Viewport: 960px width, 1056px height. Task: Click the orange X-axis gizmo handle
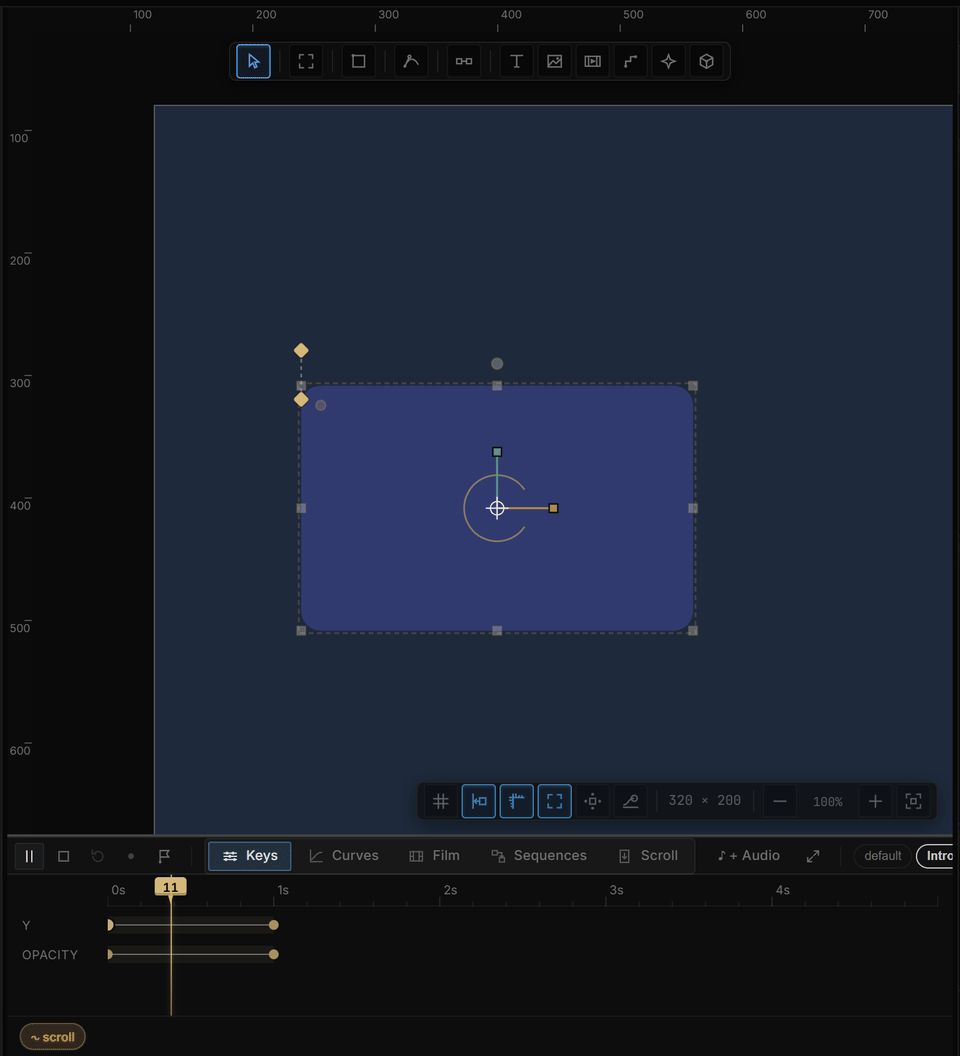pyautogui.click(x=553, y=508)
